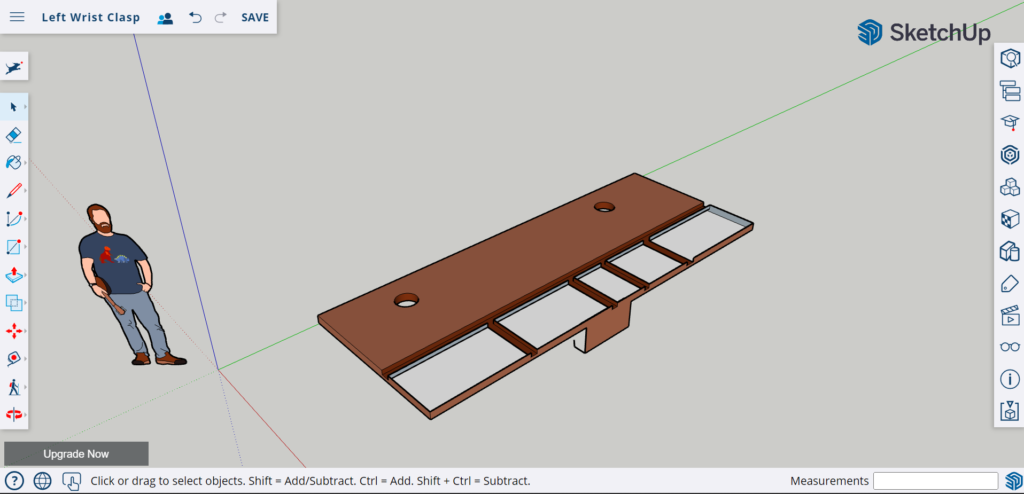Open the Outliner panel

click(1010, 91)
